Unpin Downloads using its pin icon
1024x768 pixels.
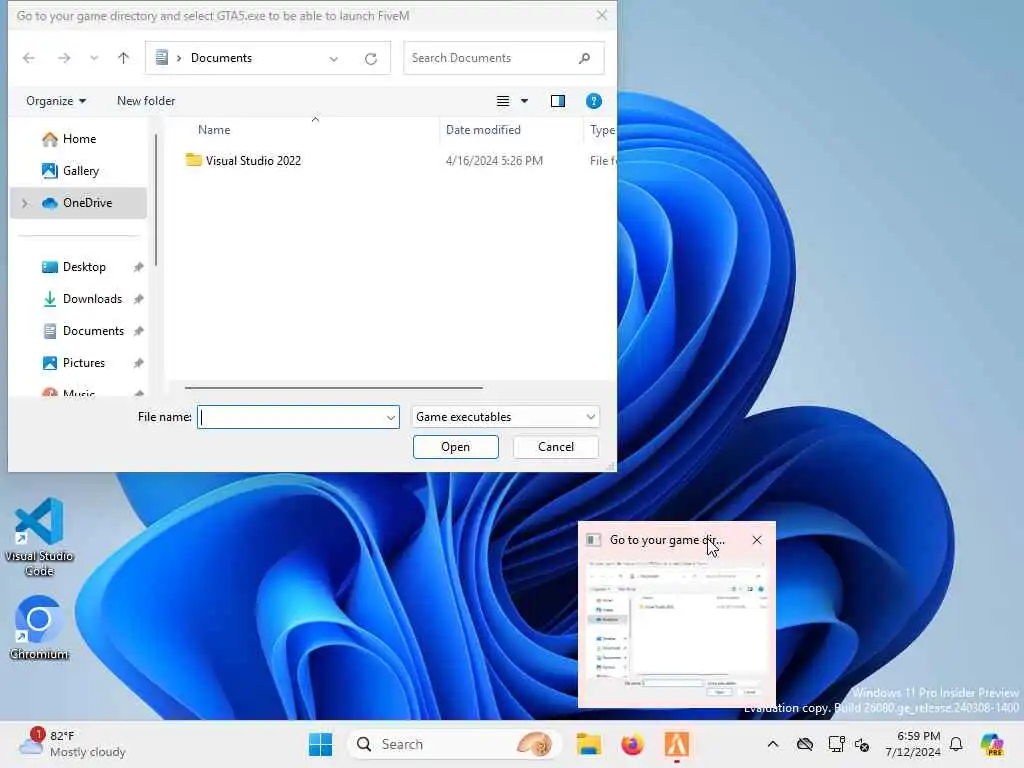[138, 299]
